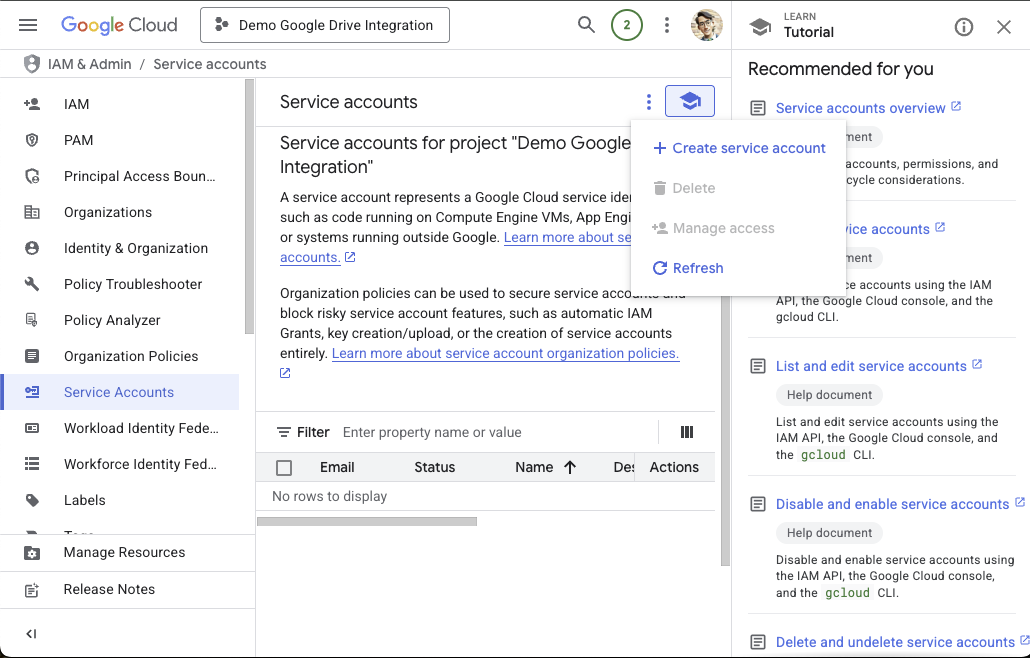Click the Identity & Organization person icon
Screen dimensions: 1030x658
[32, 248]
